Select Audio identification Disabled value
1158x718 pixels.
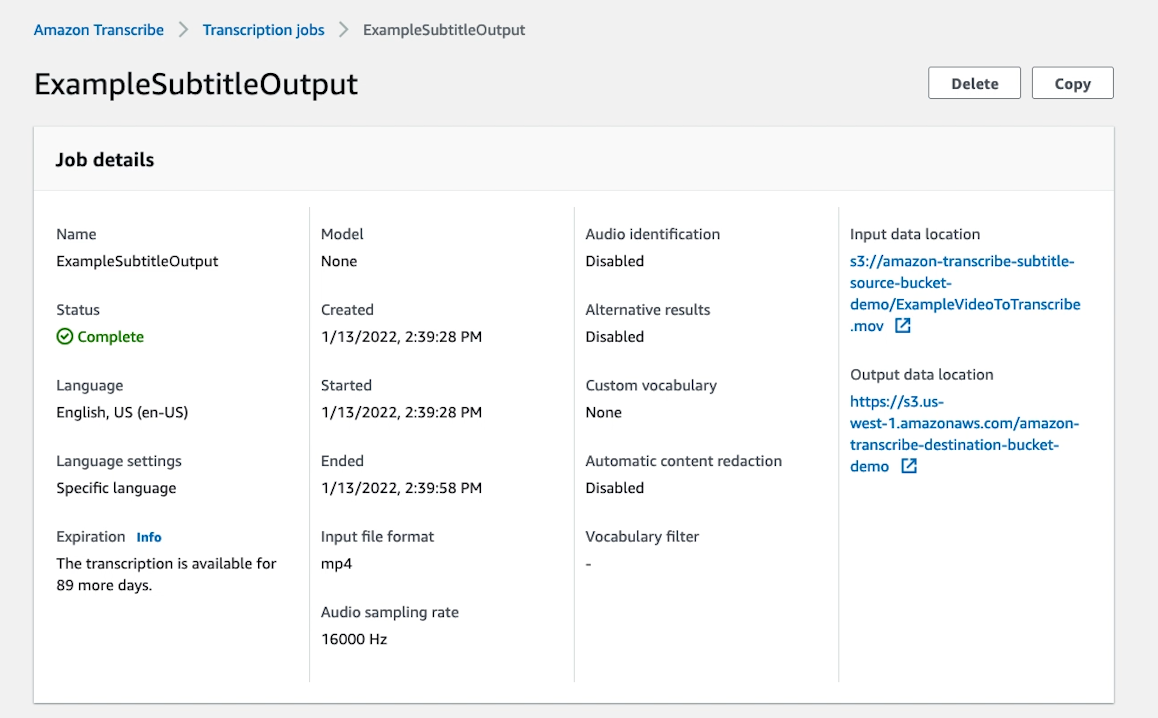(x=614, y=261)
